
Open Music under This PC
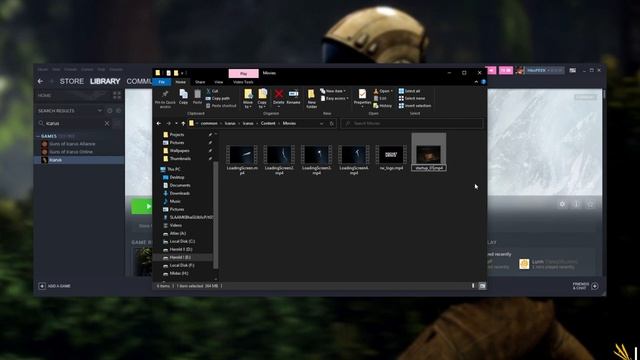coord(175,201)
